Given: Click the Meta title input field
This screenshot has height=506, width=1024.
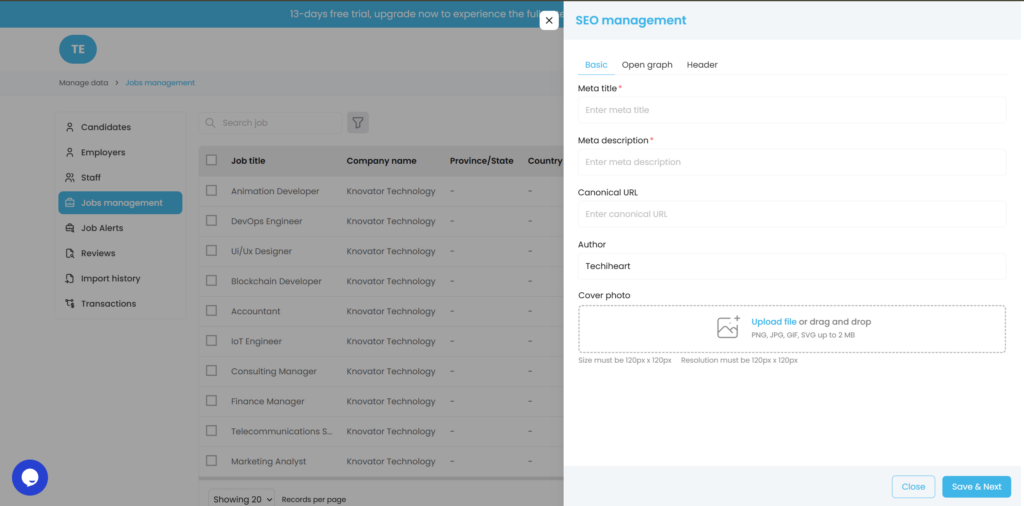Looking at the screenshot, I should (x=791, y=110).
